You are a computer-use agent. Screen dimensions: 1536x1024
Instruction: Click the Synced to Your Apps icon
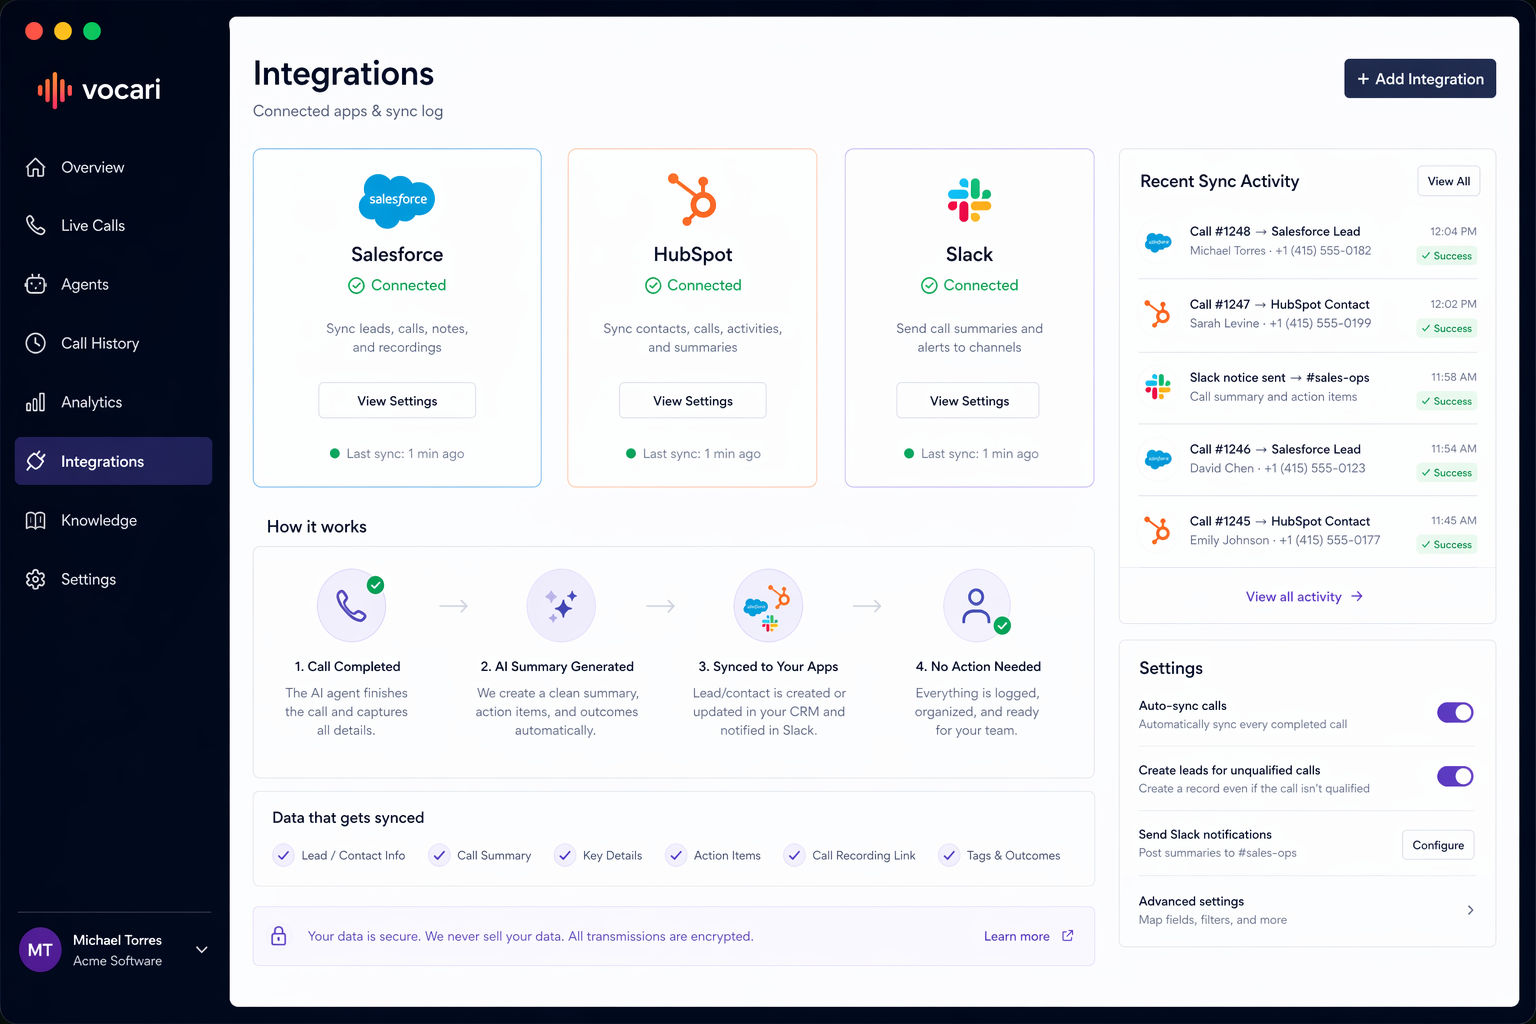[768, 606]
